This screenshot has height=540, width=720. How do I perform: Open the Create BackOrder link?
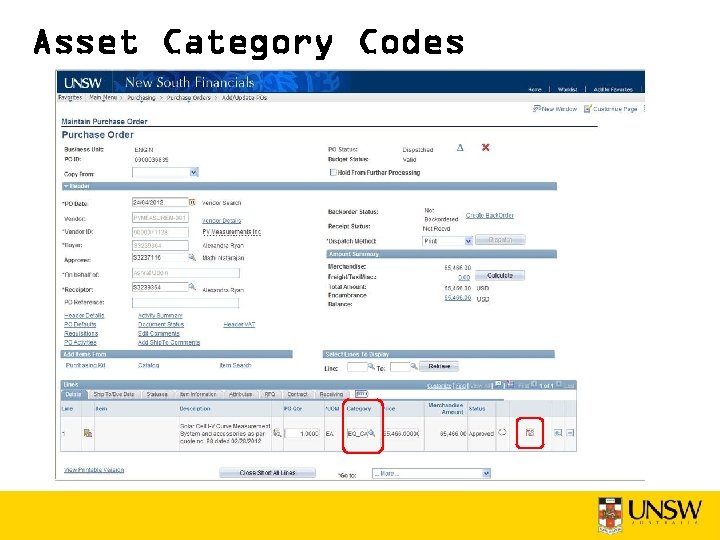489,215
